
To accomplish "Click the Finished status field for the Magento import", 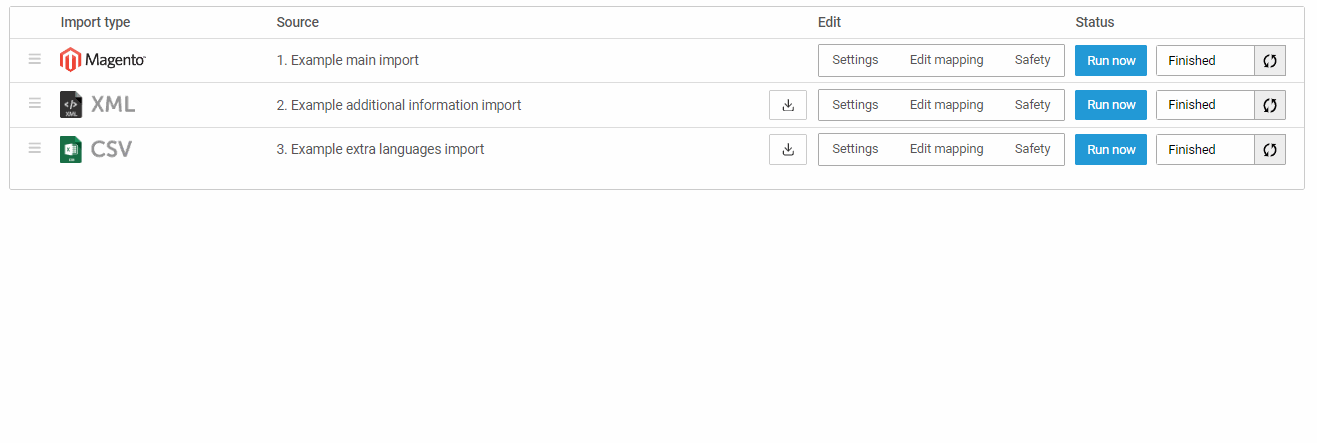I will point(1204,61).
